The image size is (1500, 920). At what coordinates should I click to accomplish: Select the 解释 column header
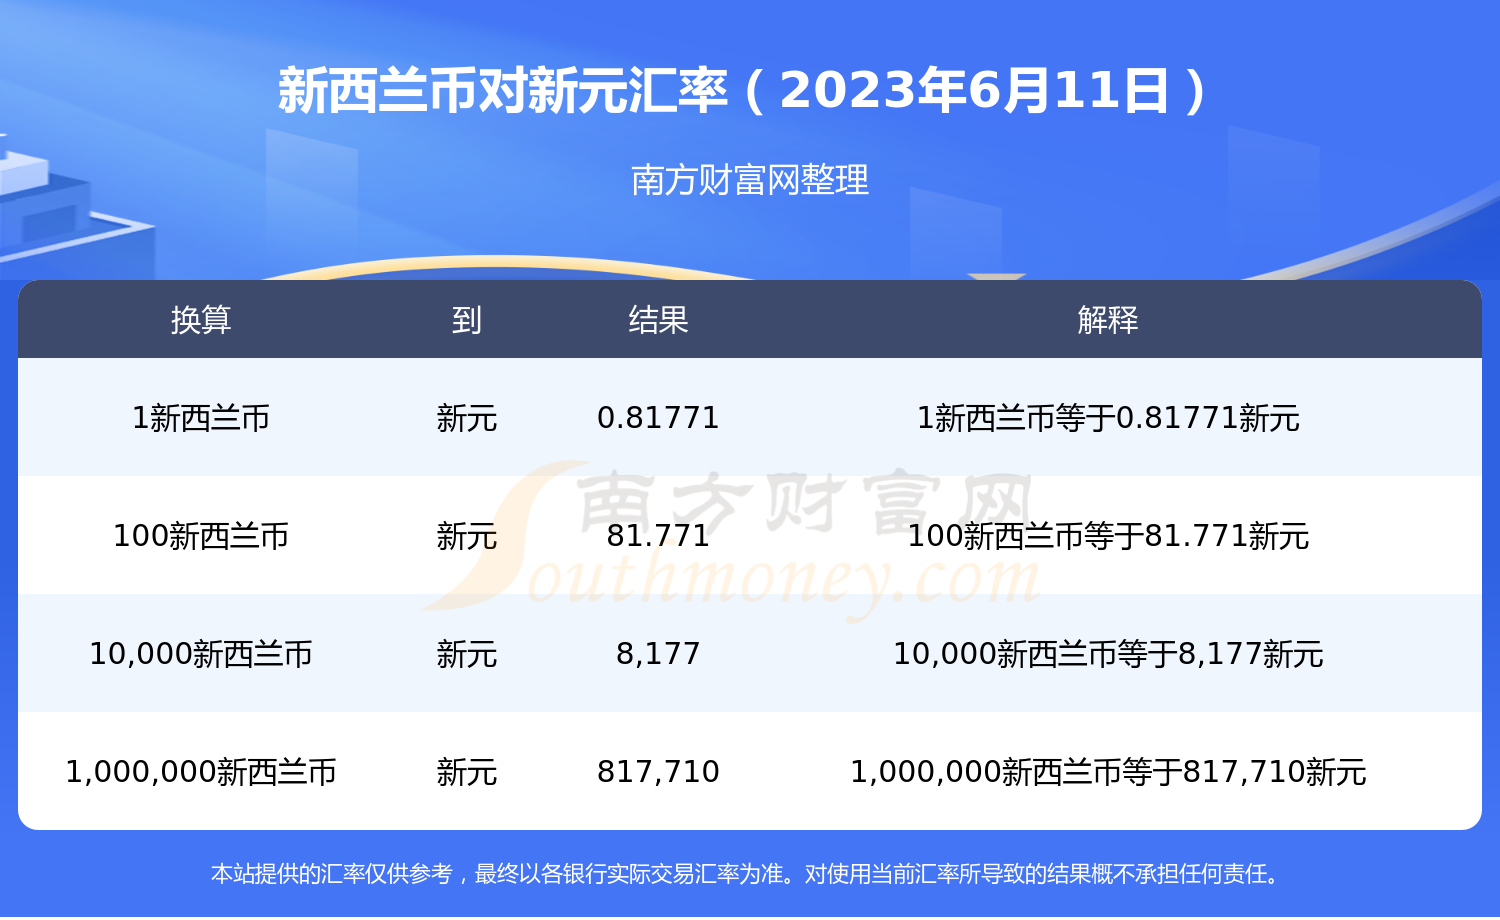[1108, 320]
